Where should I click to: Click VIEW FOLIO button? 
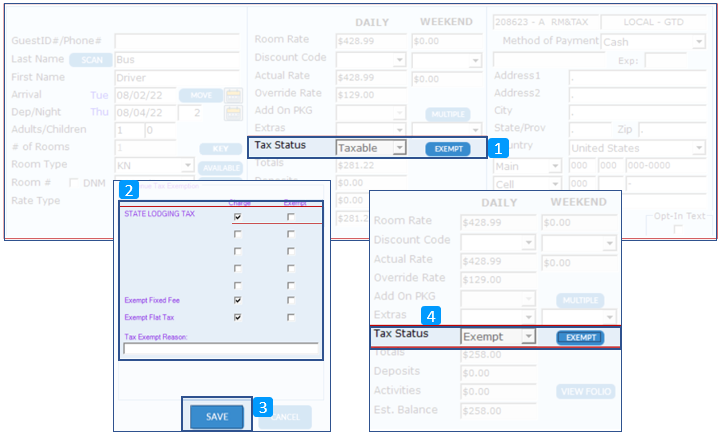(585, 392)
